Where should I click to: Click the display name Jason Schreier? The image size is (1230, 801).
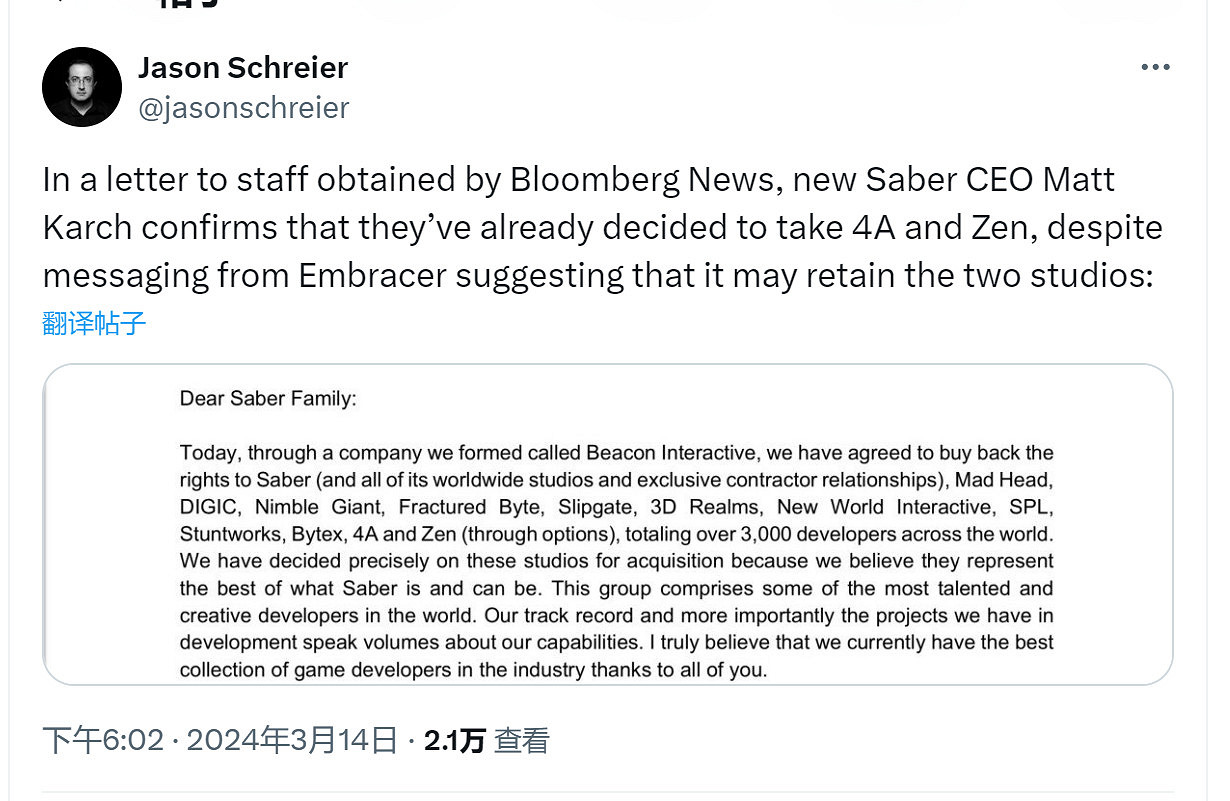pos(242,67)
